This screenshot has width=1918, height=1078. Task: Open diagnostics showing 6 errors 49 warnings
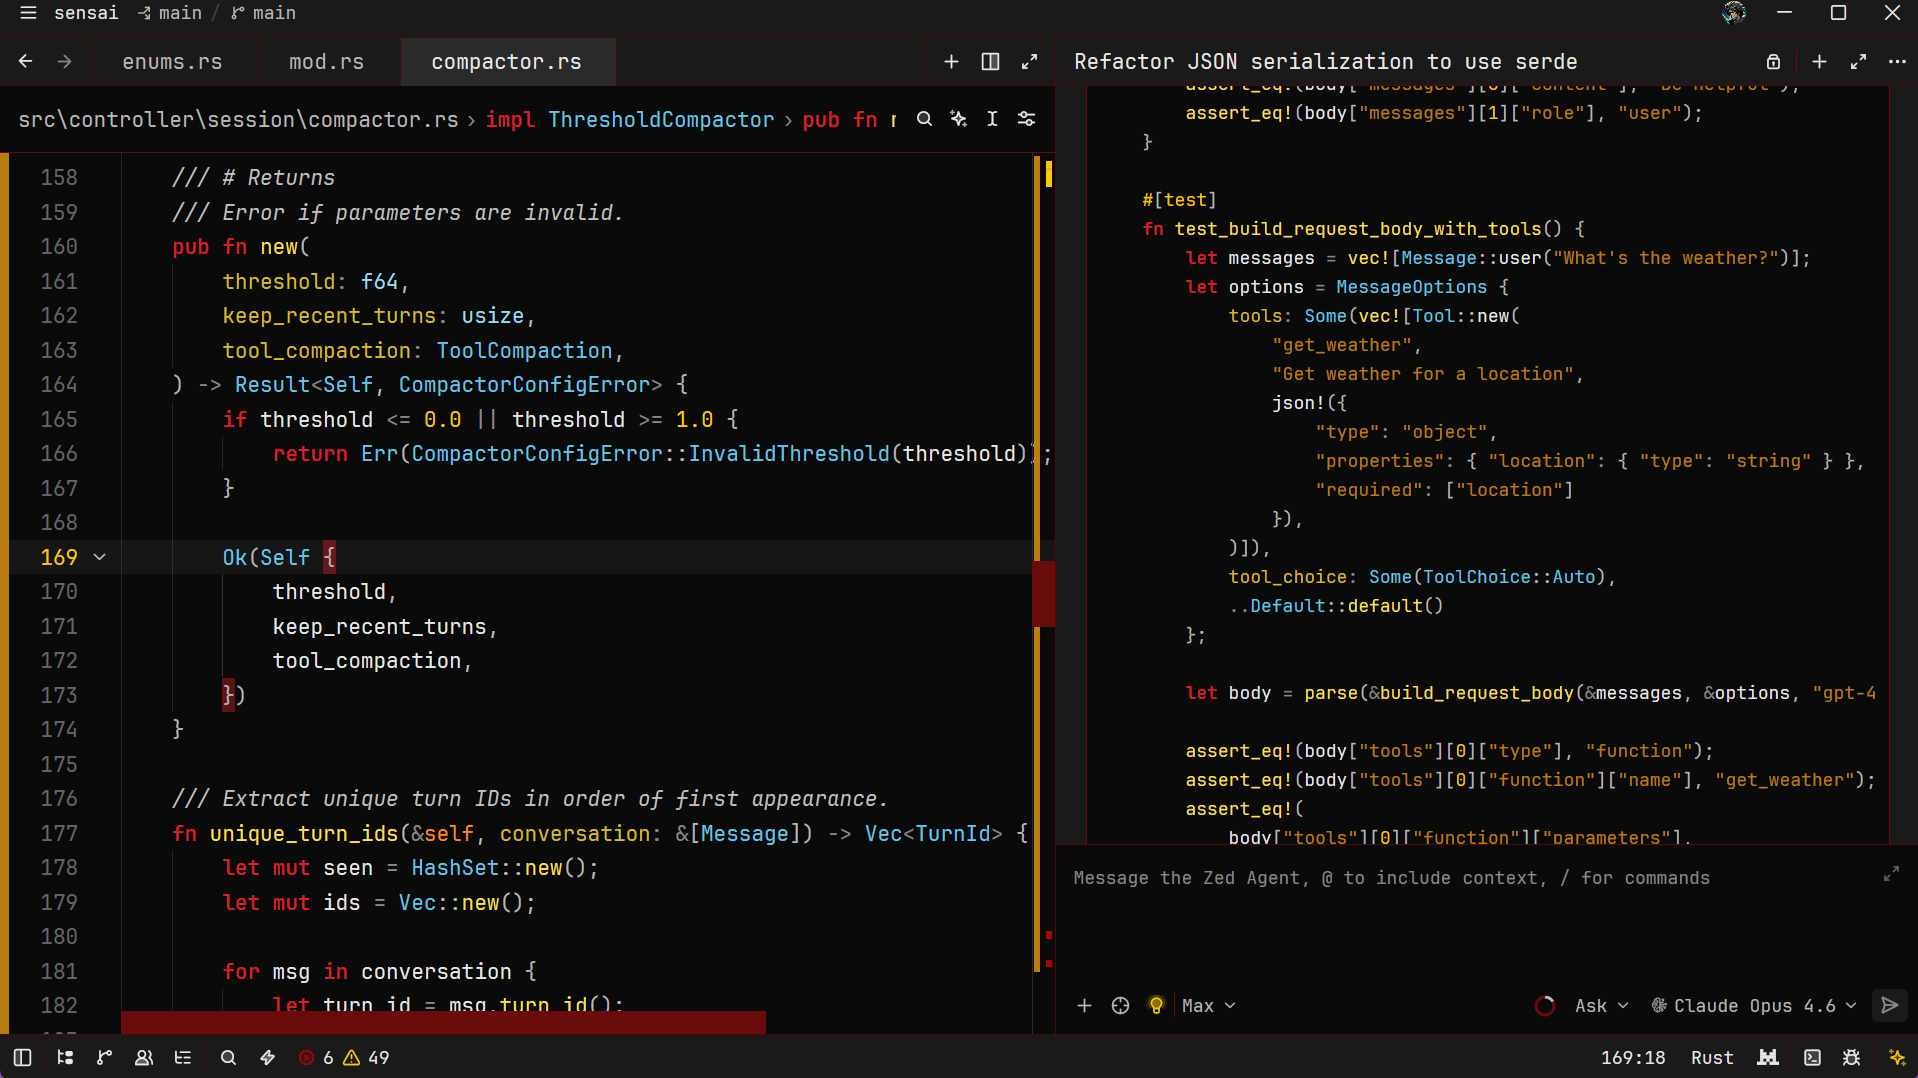tap(344, 1058)
